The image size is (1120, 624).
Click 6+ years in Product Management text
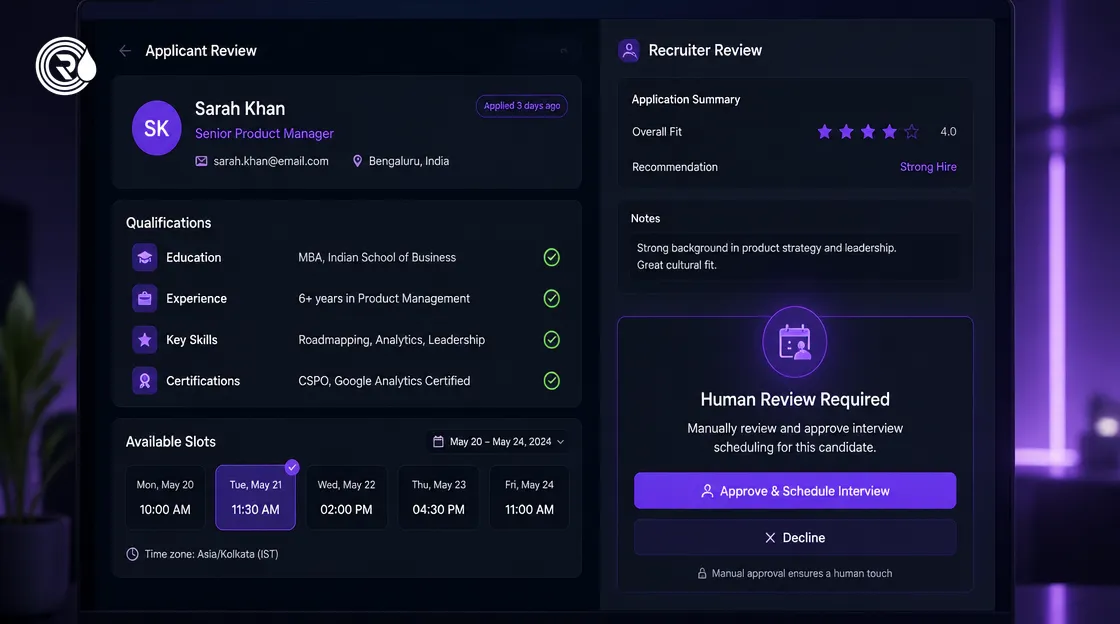click(384, 298)
